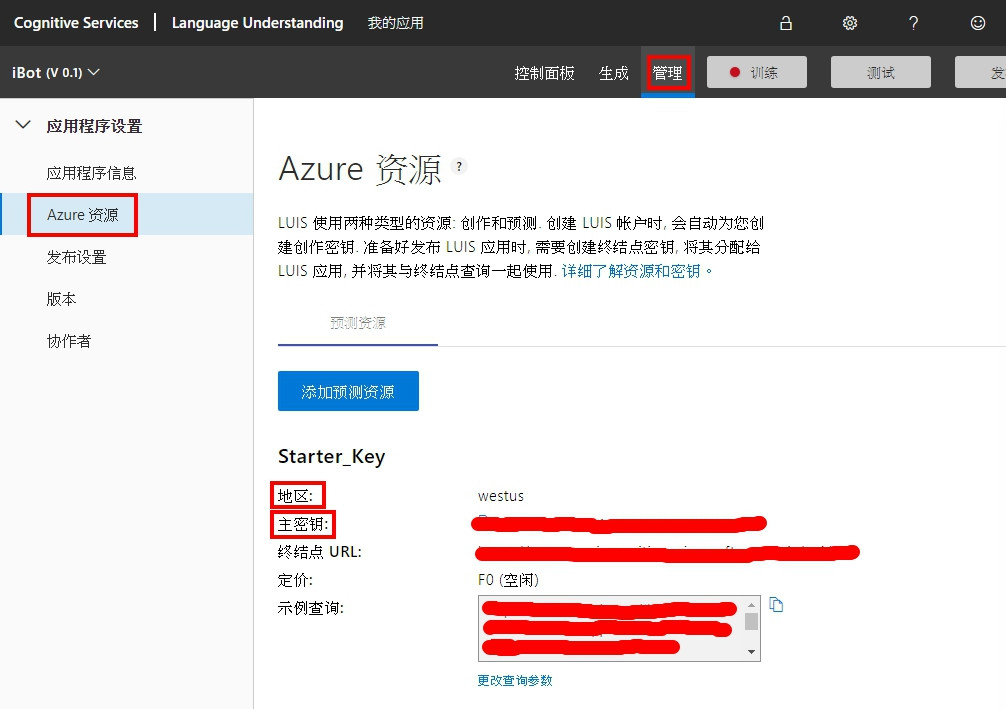Copy the example query with copy icon
This screenshot has height=709, width=1006.
776,604
